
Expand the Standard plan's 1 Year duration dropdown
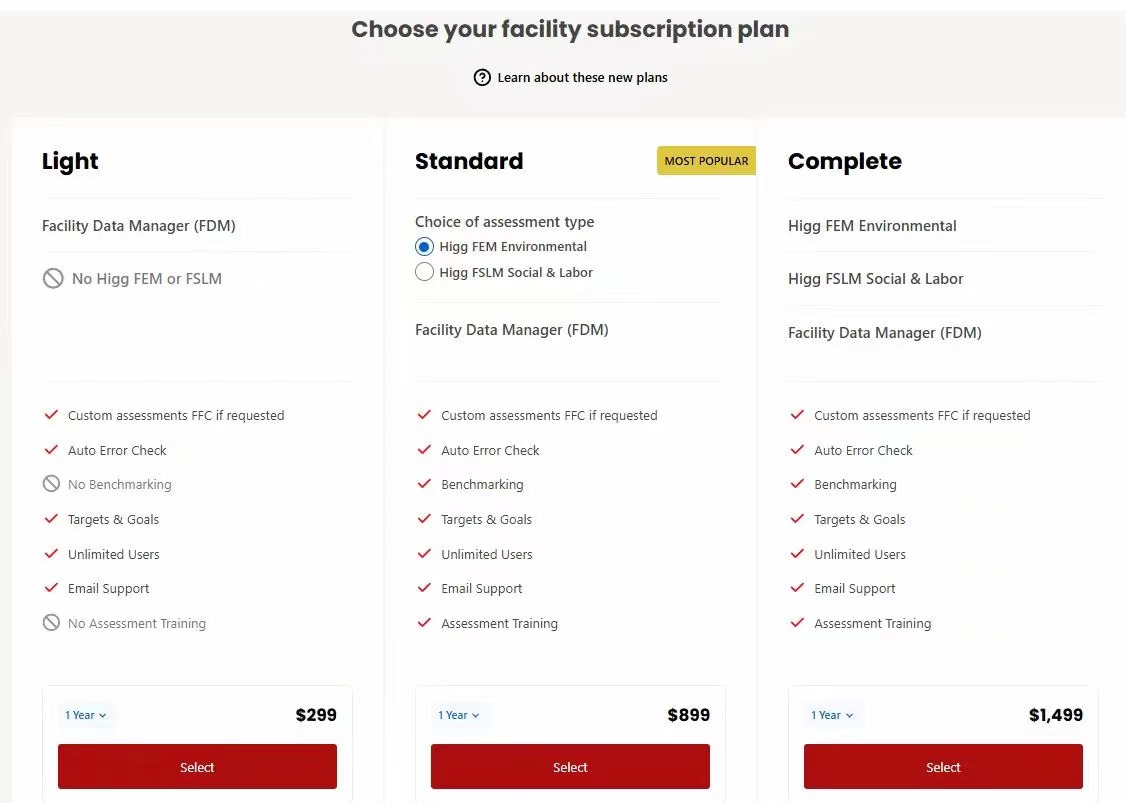[x=459, y=715]
